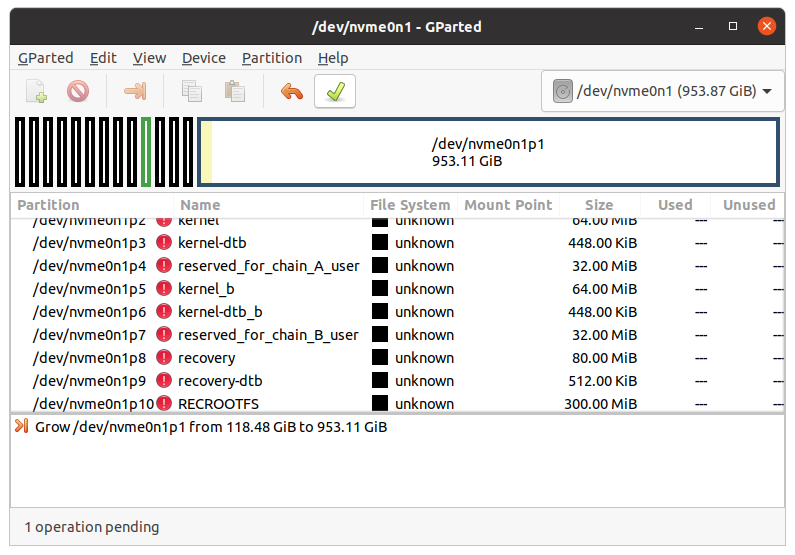The width and height of the screenshot is (795, 555).
Task: Open the Device menu
Action: pyautogui.click(x=204, y=58)
